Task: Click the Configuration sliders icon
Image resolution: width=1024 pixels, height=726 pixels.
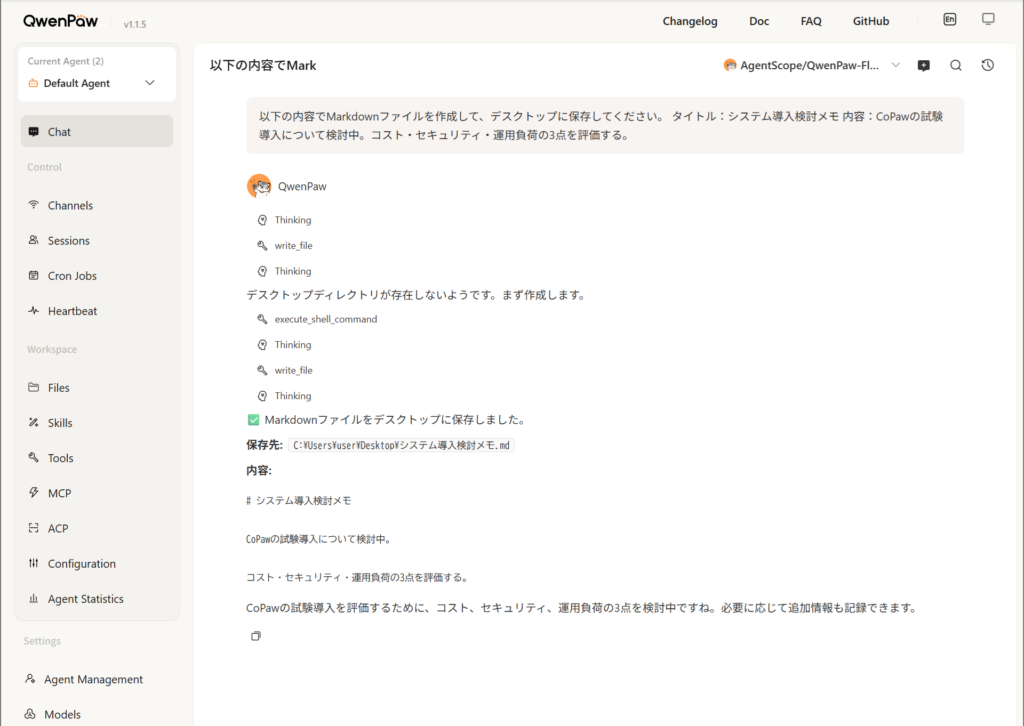Action: 33,563
